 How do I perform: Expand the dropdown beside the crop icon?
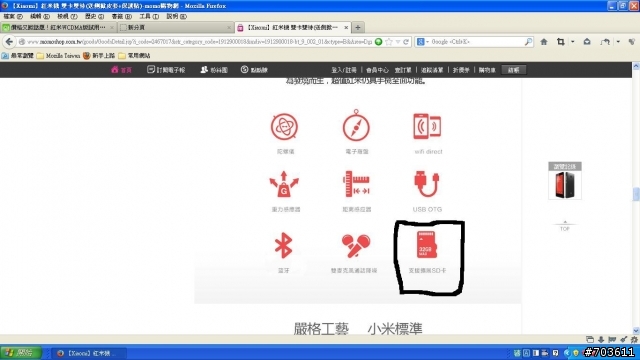[x=573, y=42]
